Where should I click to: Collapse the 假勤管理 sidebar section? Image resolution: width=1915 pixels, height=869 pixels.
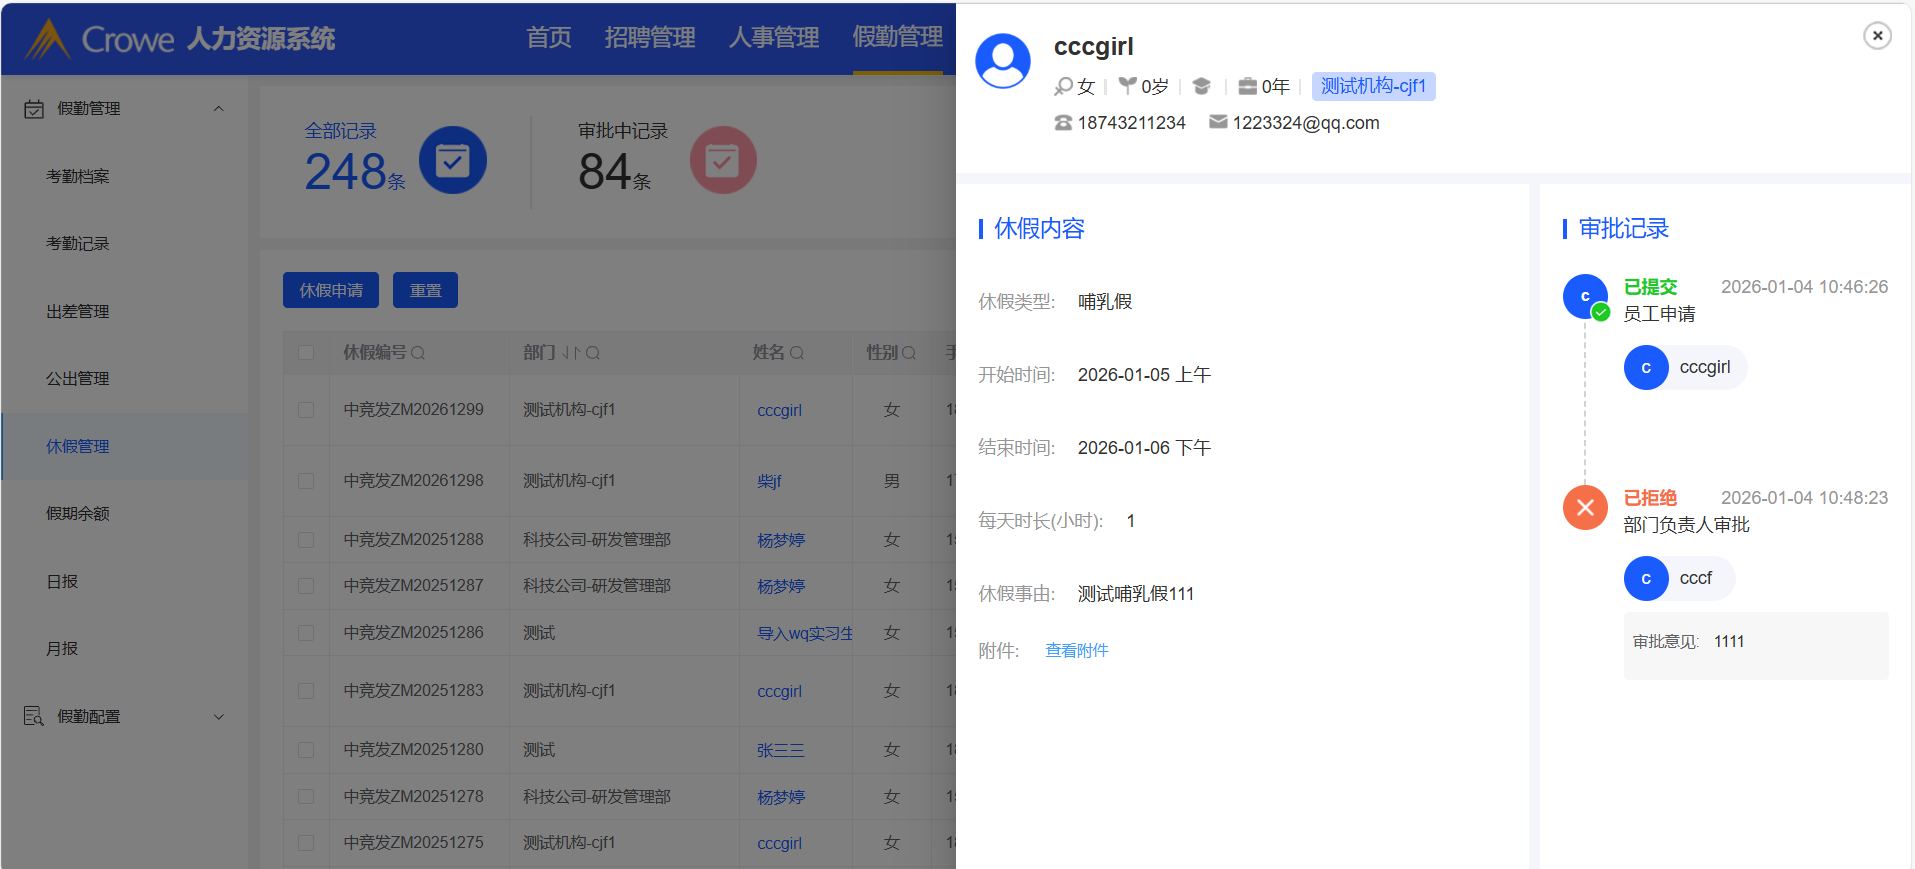(x=218, y=109)
